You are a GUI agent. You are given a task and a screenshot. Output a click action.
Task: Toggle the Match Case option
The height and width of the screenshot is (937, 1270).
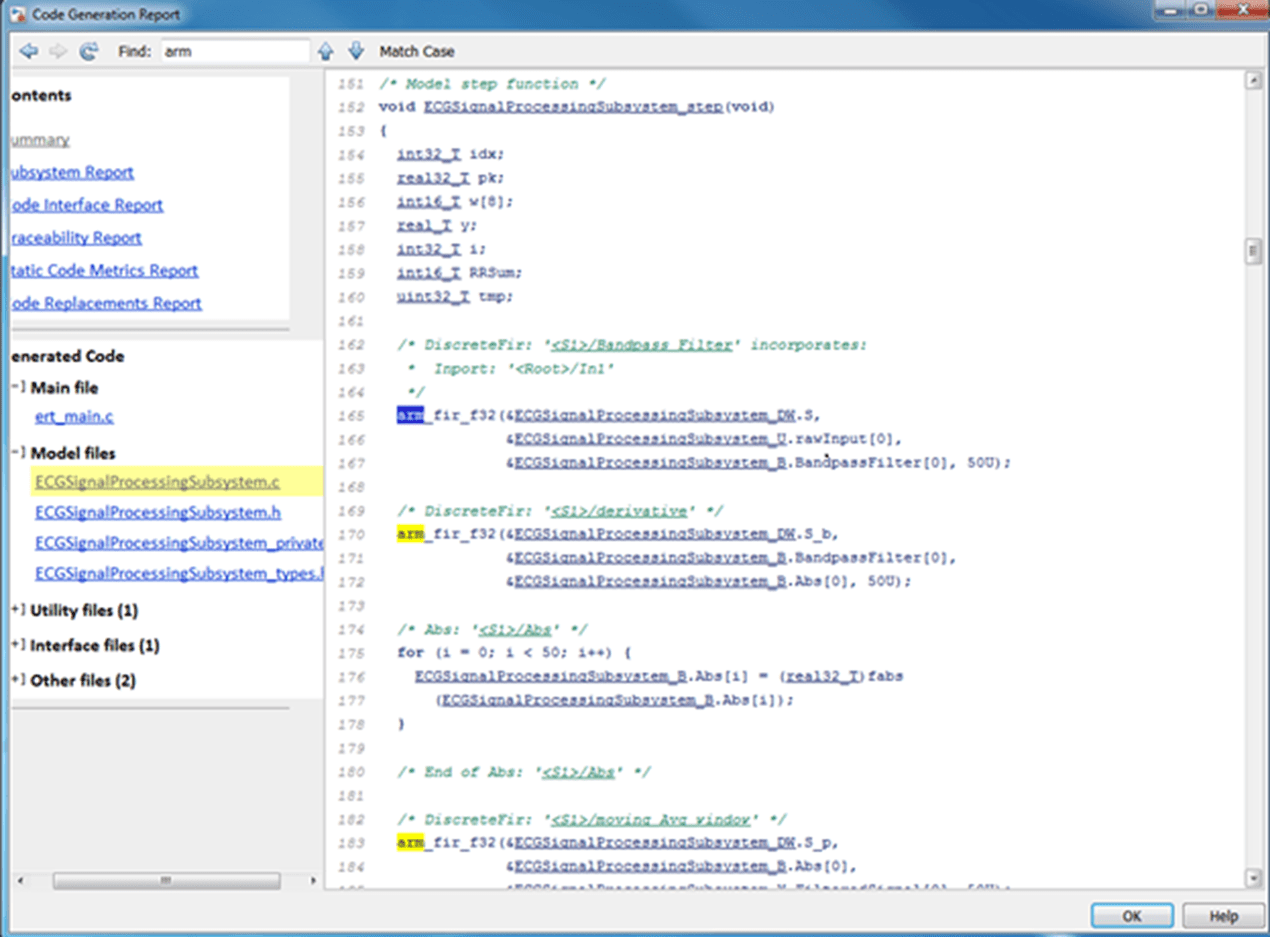coord(416,51)
